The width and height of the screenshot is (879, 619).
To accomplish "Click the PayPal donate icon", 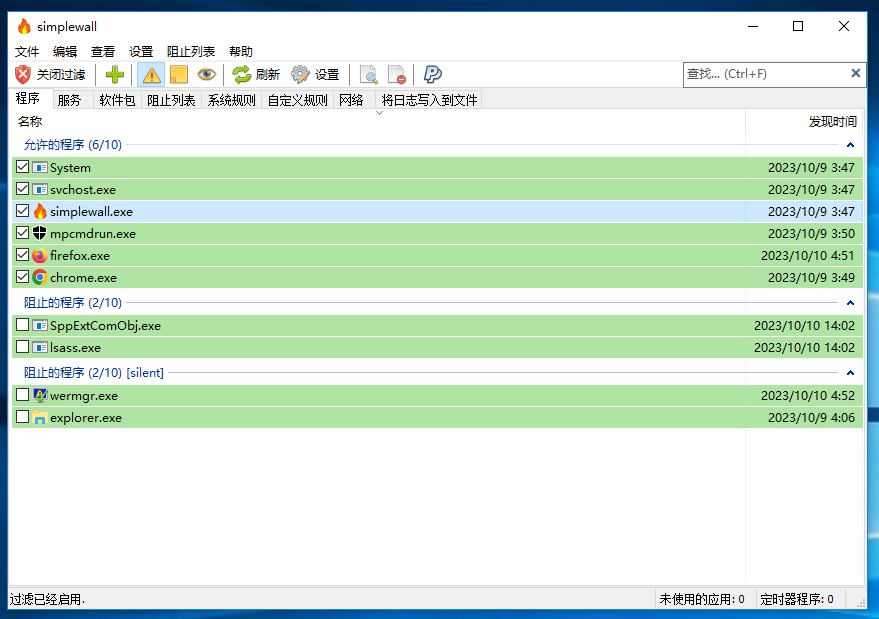I will [x=433, y=74].
